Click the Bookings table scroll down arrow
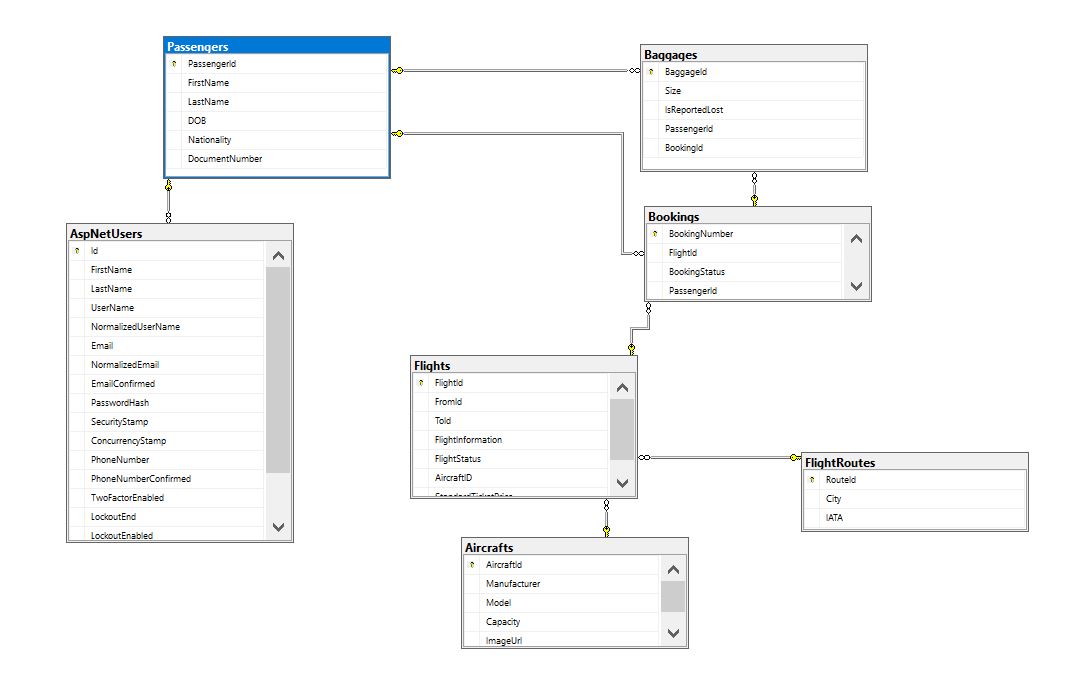The height and width of the screenshot is (690, 1074). (x=856, y=286)
